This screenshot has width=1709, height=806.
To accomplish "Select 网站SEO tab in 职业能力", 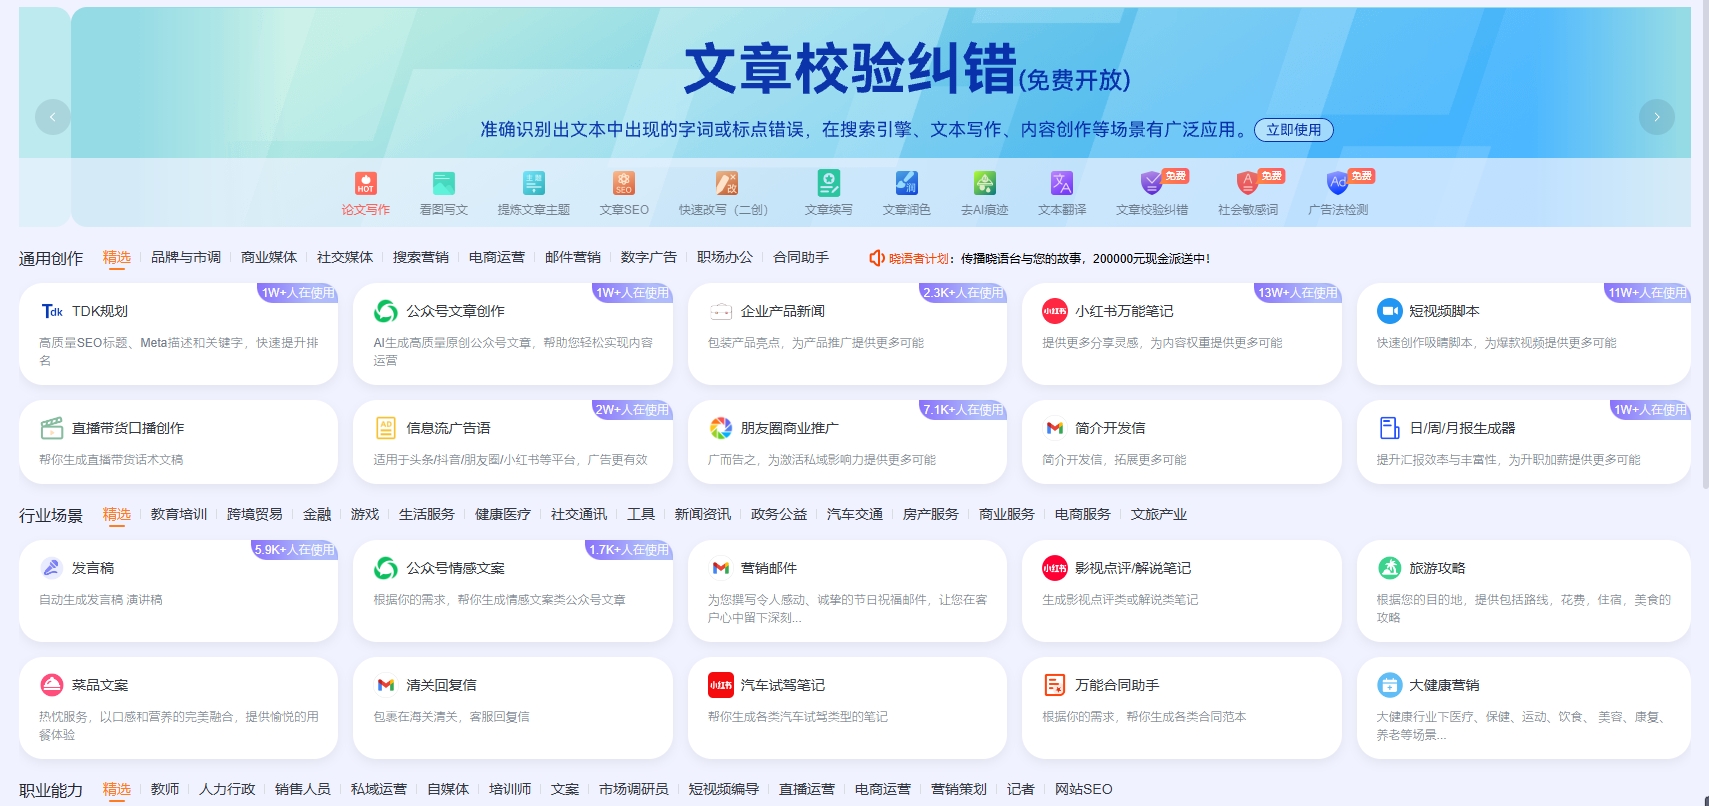I will [x=1084, y=789].
